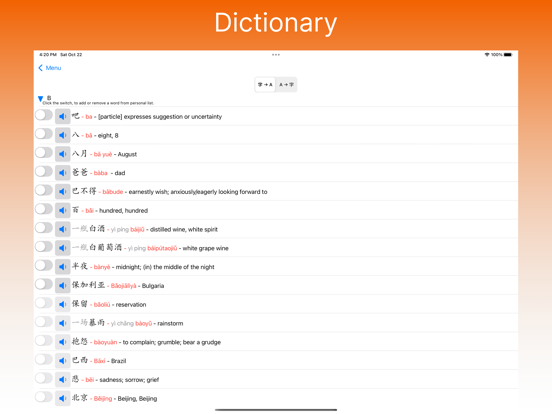
Task: Play audio for 抱怨 to complain
Action: pos(63,342)
